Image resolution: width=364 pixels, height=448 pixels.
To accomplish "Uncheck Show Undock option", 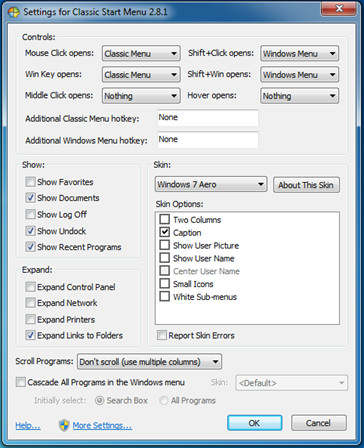I will point(30,231).
